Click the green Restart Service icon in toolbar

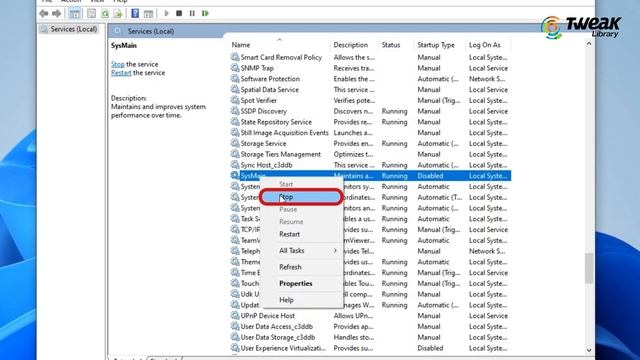[205, 13]
